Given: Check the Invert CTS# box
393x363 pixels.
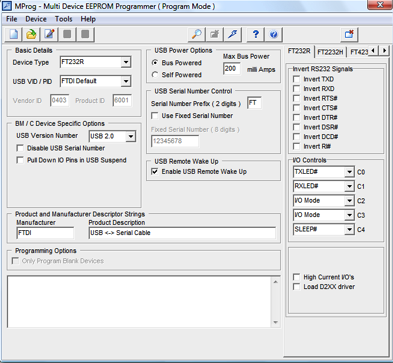Looking at the screenshot, I should point(296,108).
